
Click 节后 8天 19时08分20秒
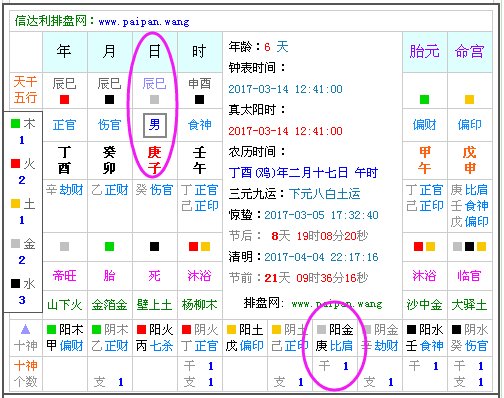coord(298,236)
